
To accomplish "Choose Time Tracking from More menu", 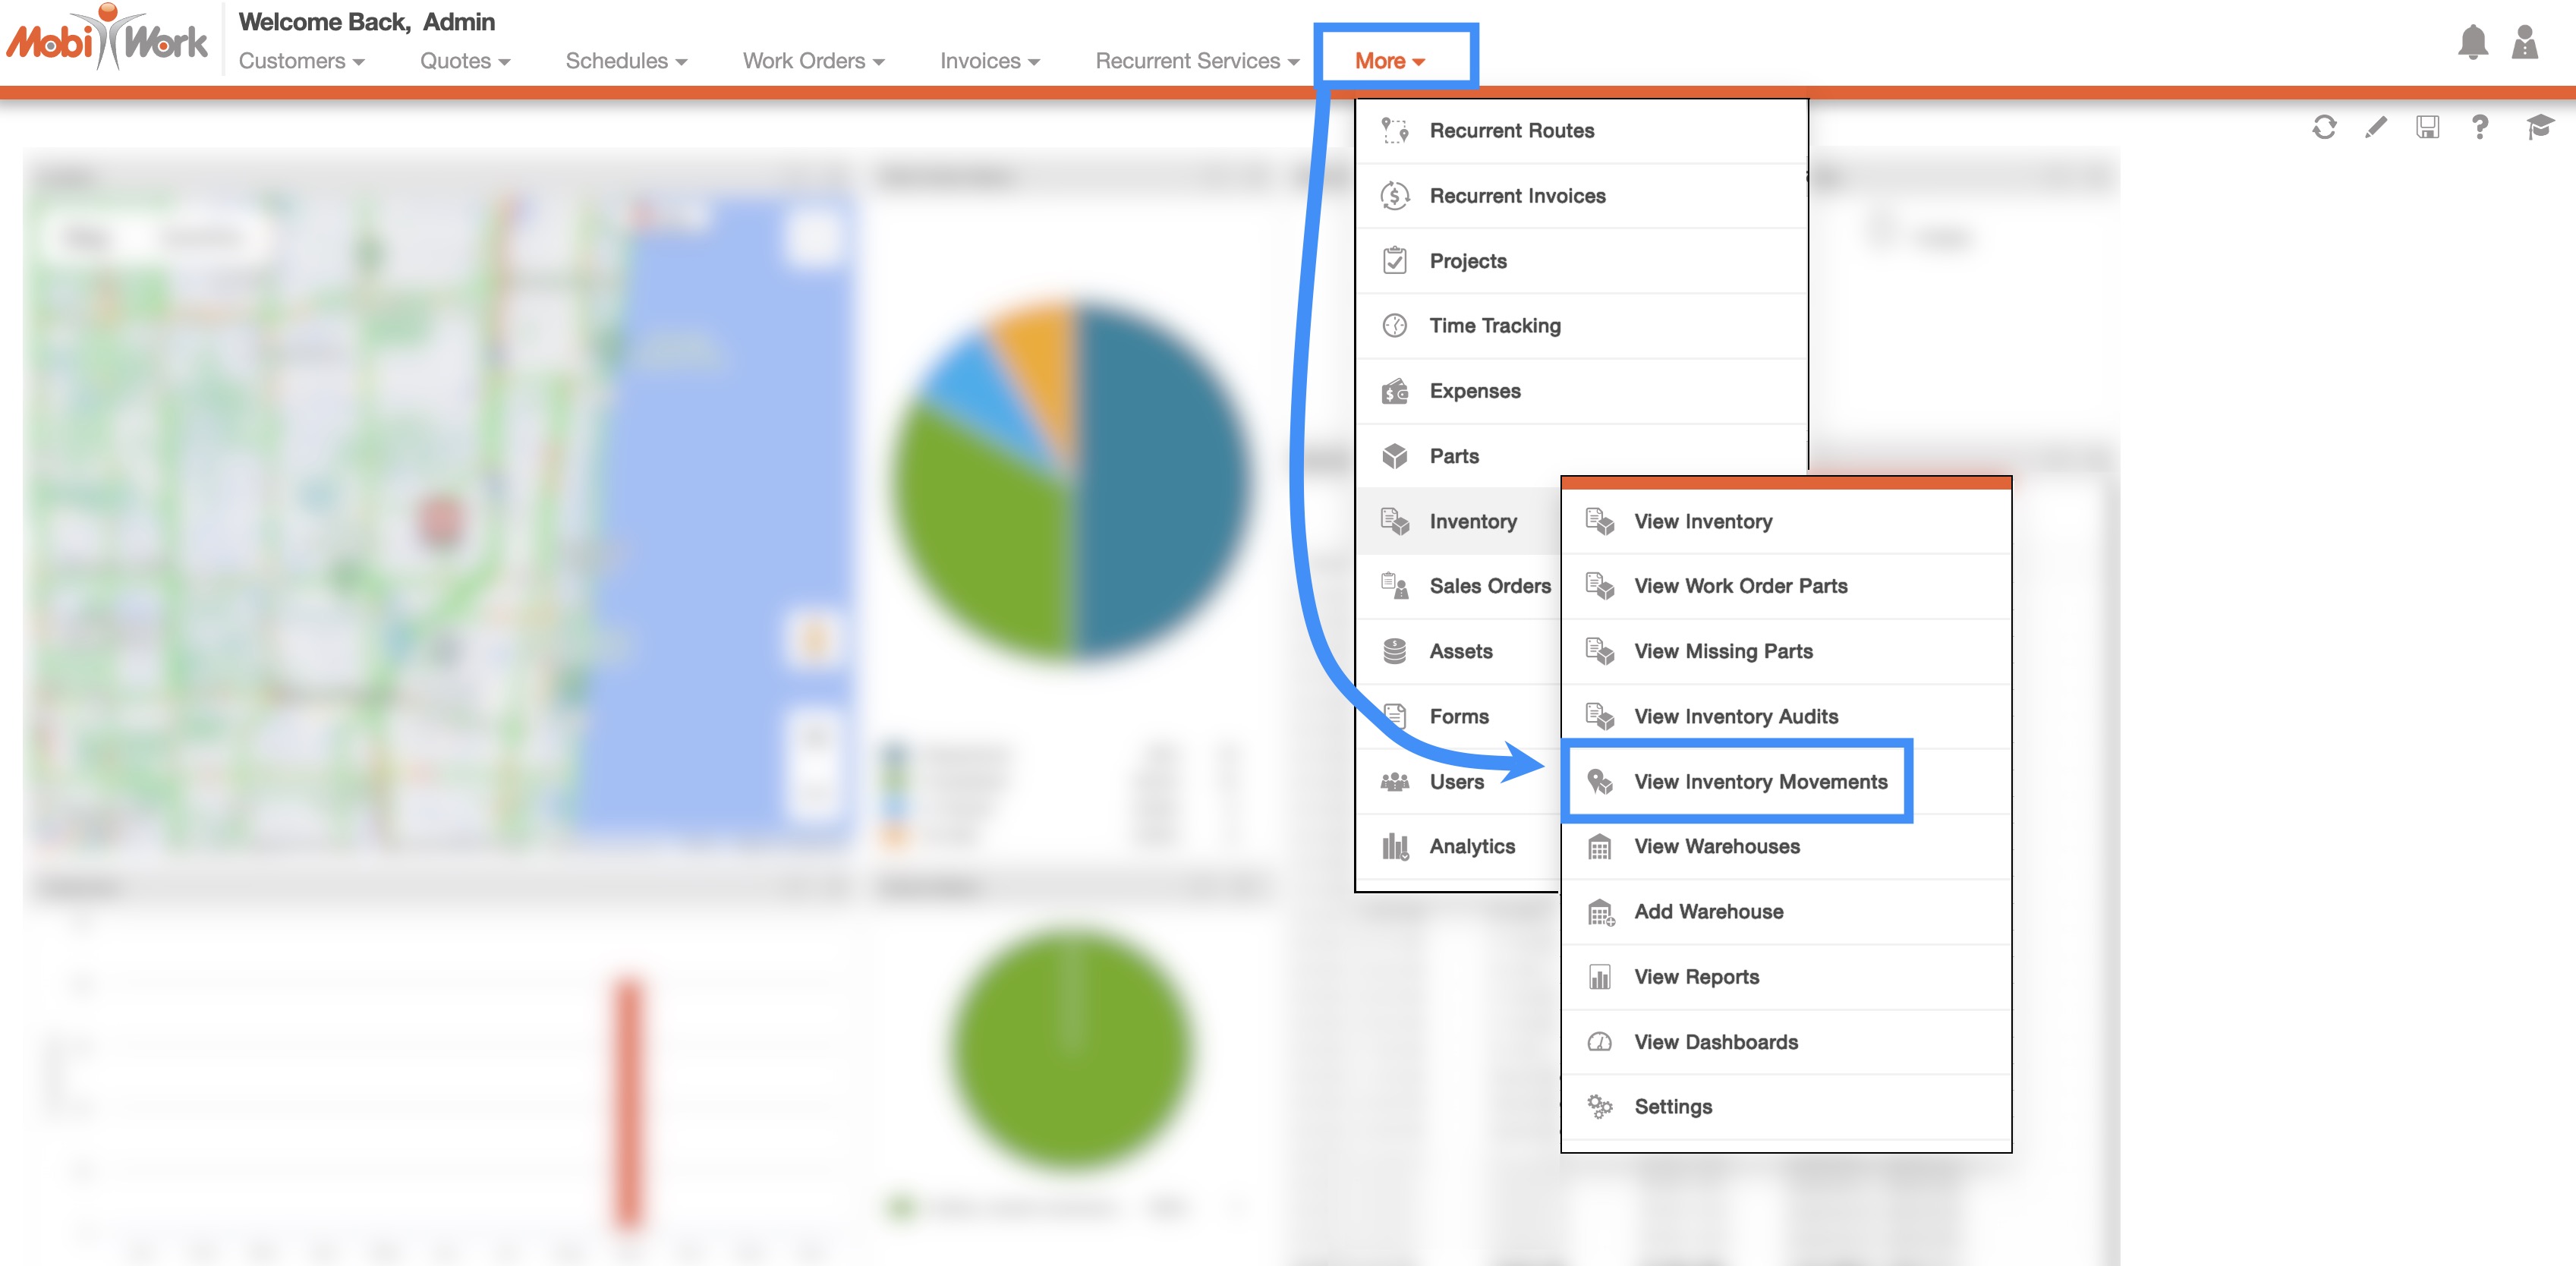I will tap(1494, 326).
